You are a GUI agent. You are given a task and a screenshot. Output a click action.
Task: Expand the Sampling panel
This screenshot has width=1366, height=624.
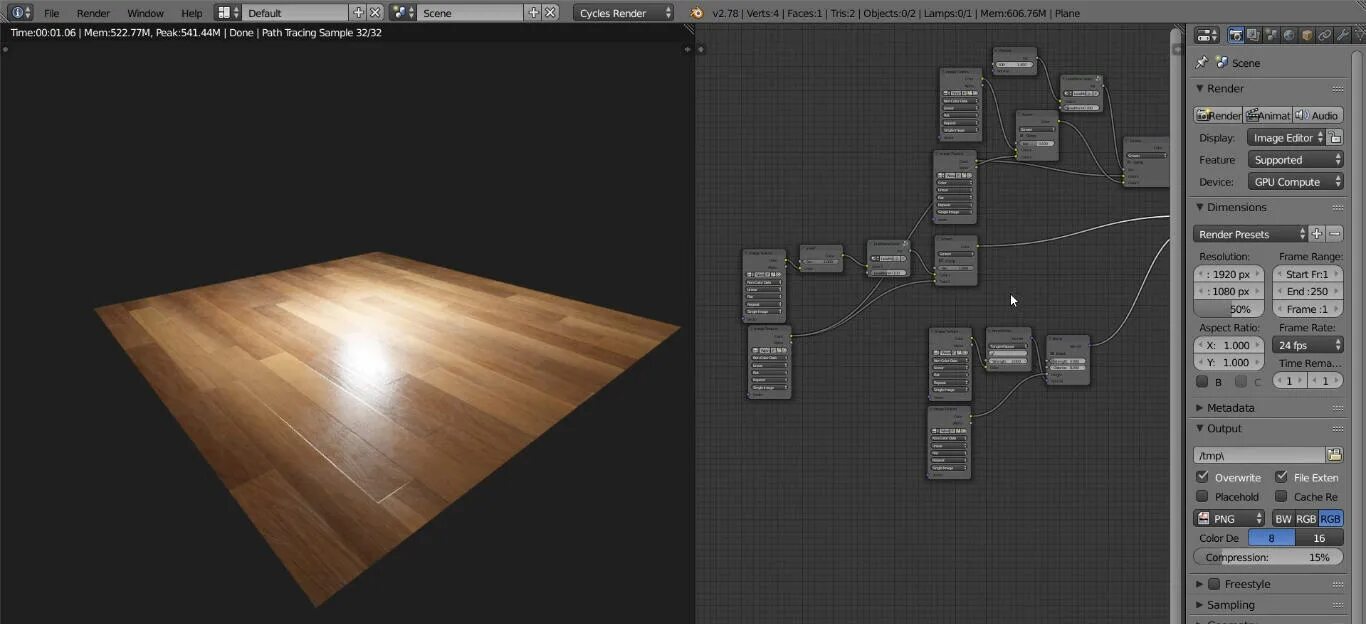point(1230,605)
